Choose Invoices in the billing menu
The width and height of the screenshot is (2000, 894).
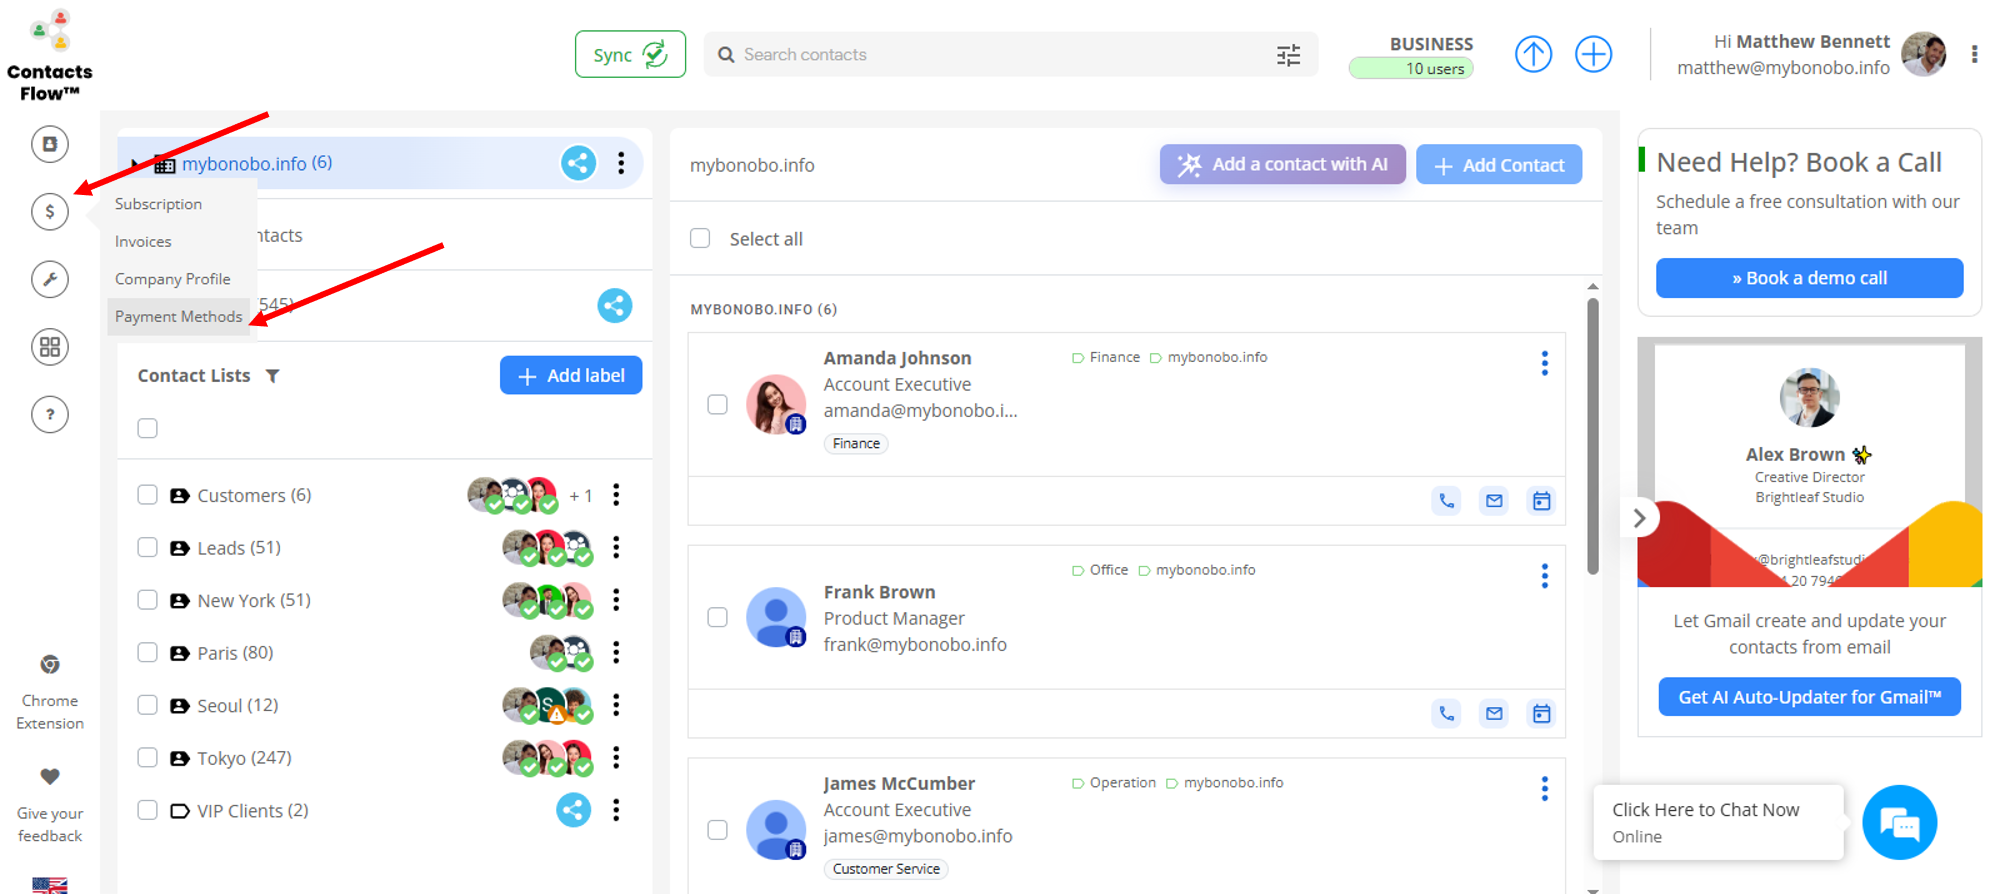click(143, 242)
